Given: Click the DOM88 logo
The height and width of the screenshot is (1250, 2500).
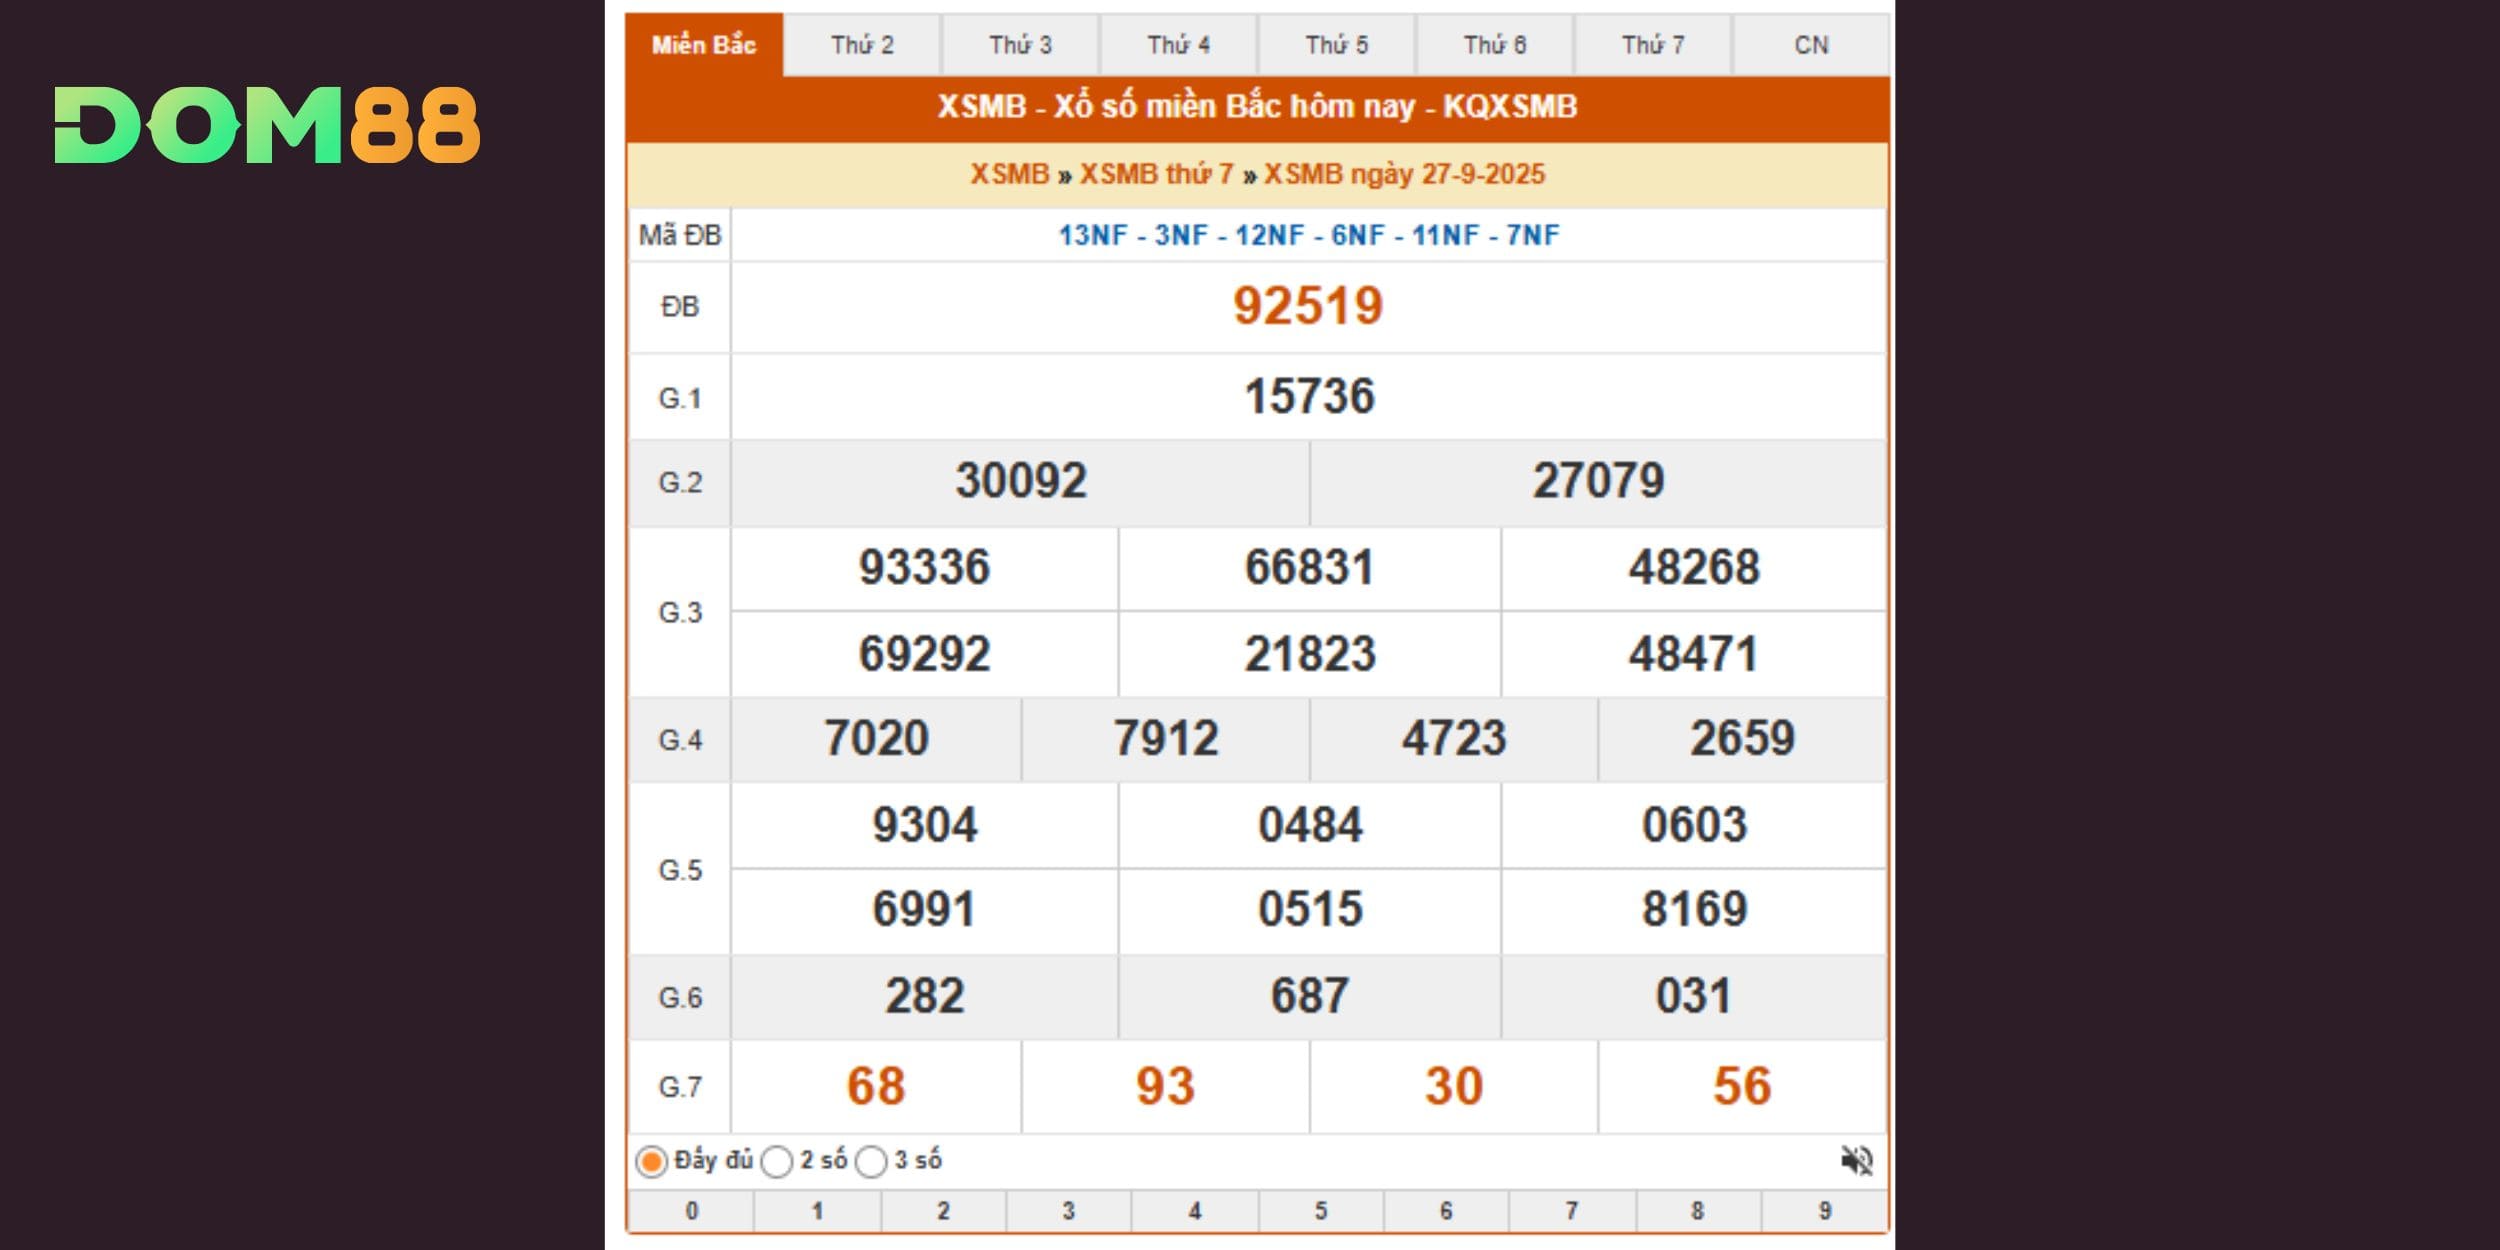Looking at the screenshot, I should (267, 125).
